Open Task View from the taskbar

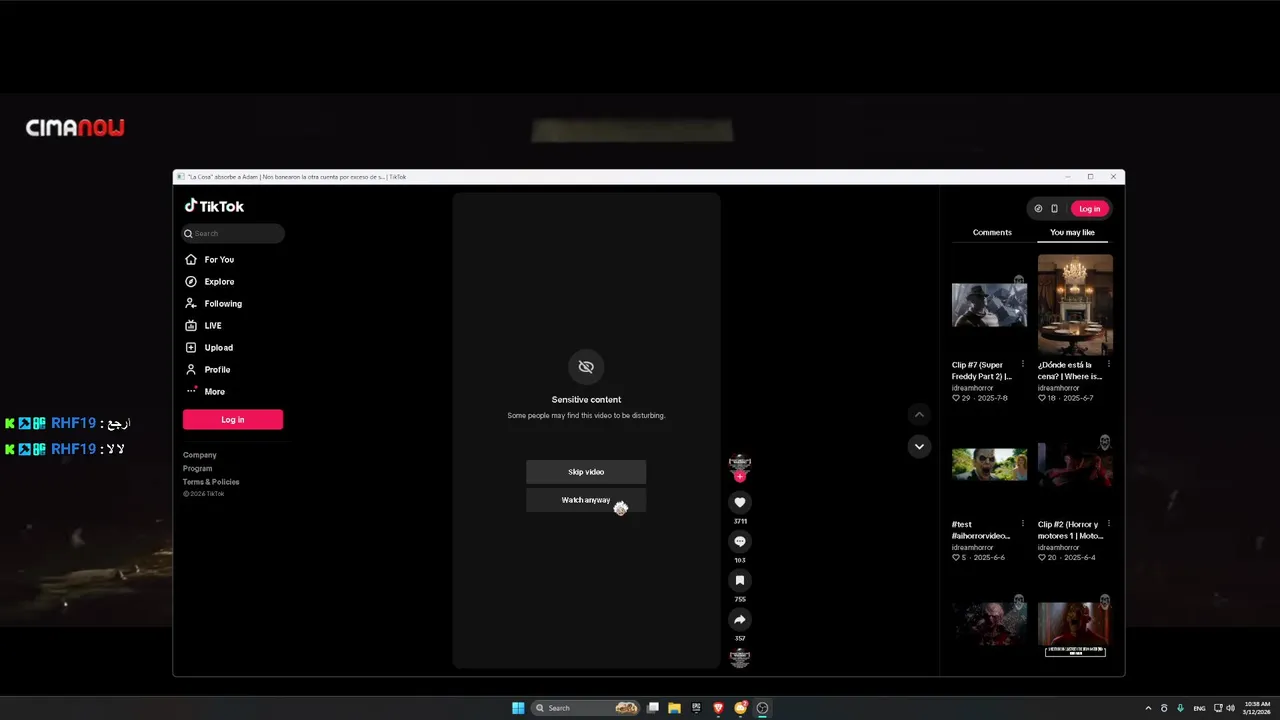652,708
